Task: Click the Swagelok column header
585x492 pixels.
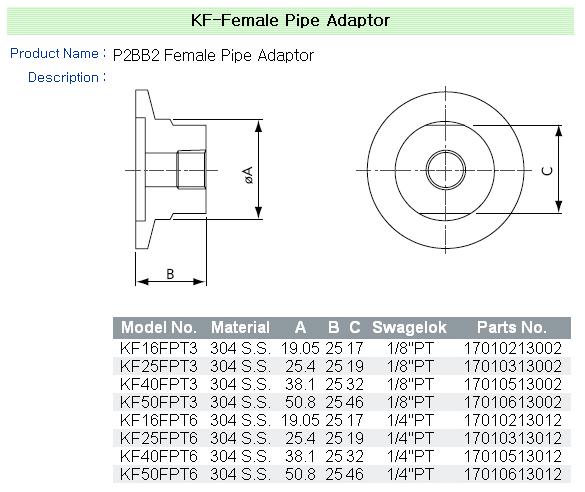Action: (409, 328)
